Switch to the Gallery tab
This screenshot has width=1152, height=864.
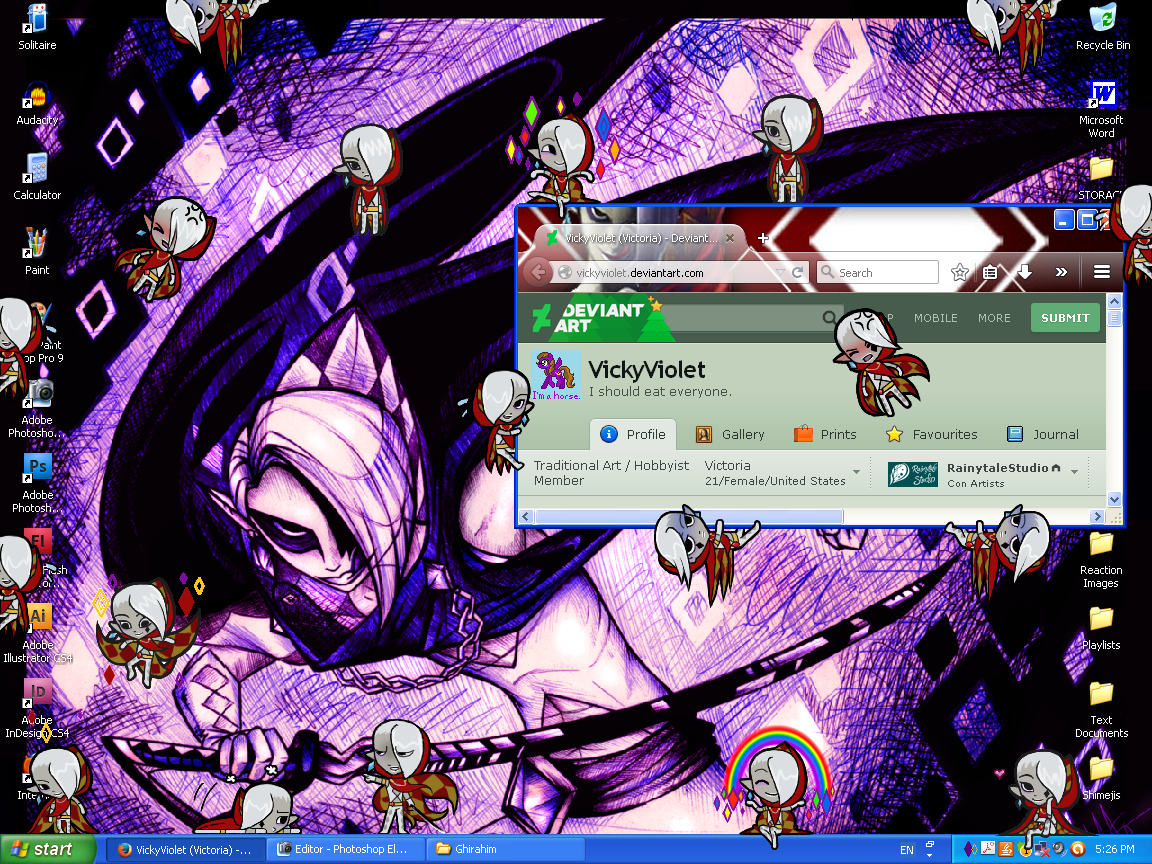pos(730,434)
